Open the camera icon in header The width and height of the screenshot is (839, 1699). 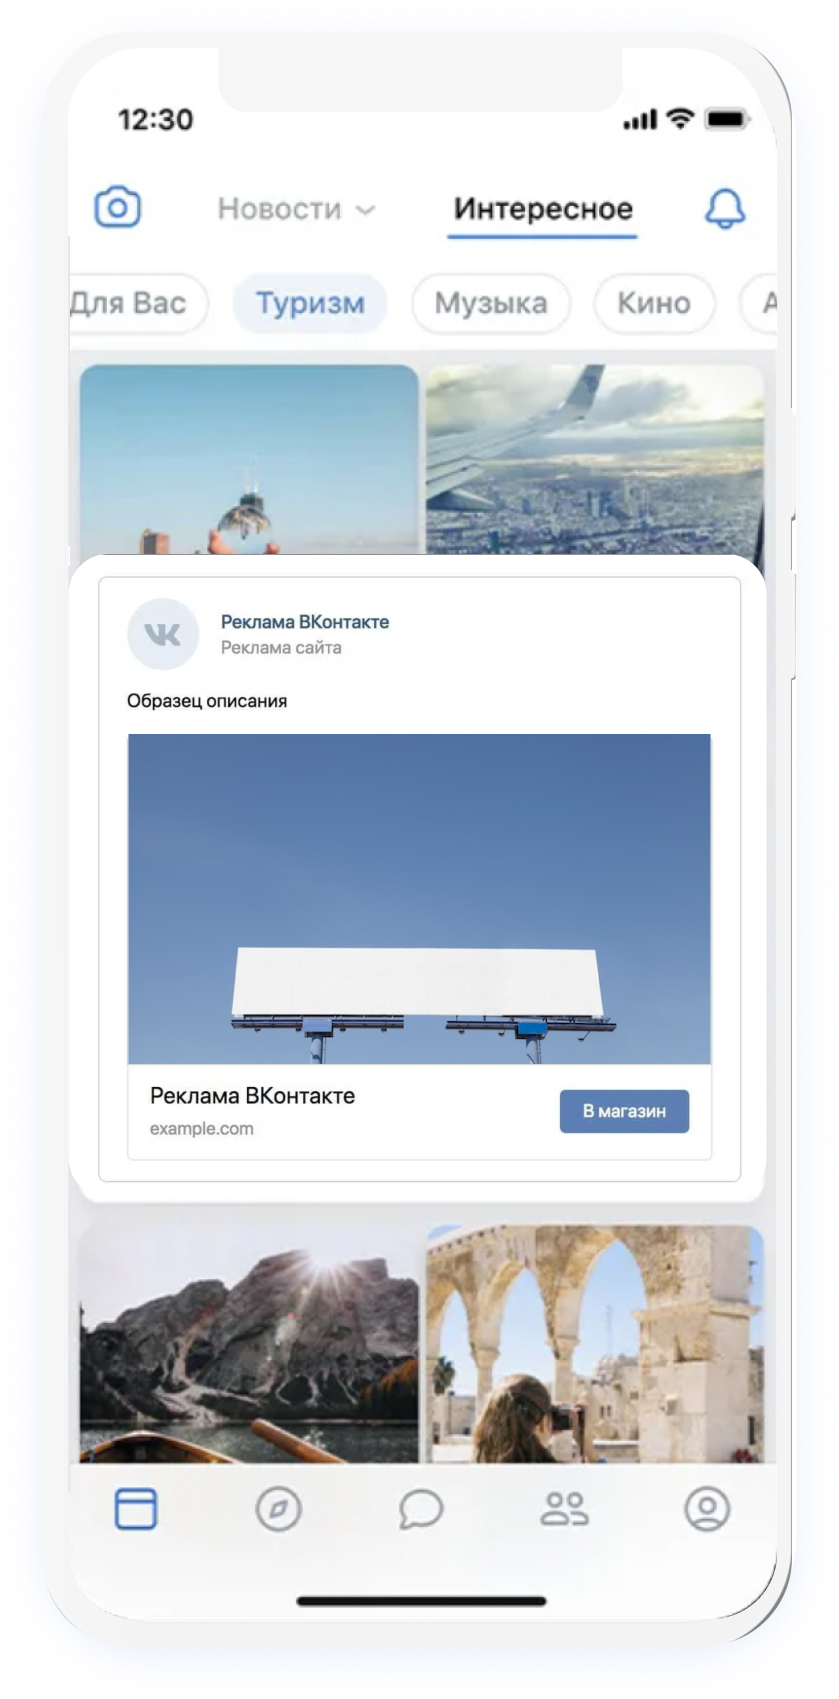coord(118,207)
